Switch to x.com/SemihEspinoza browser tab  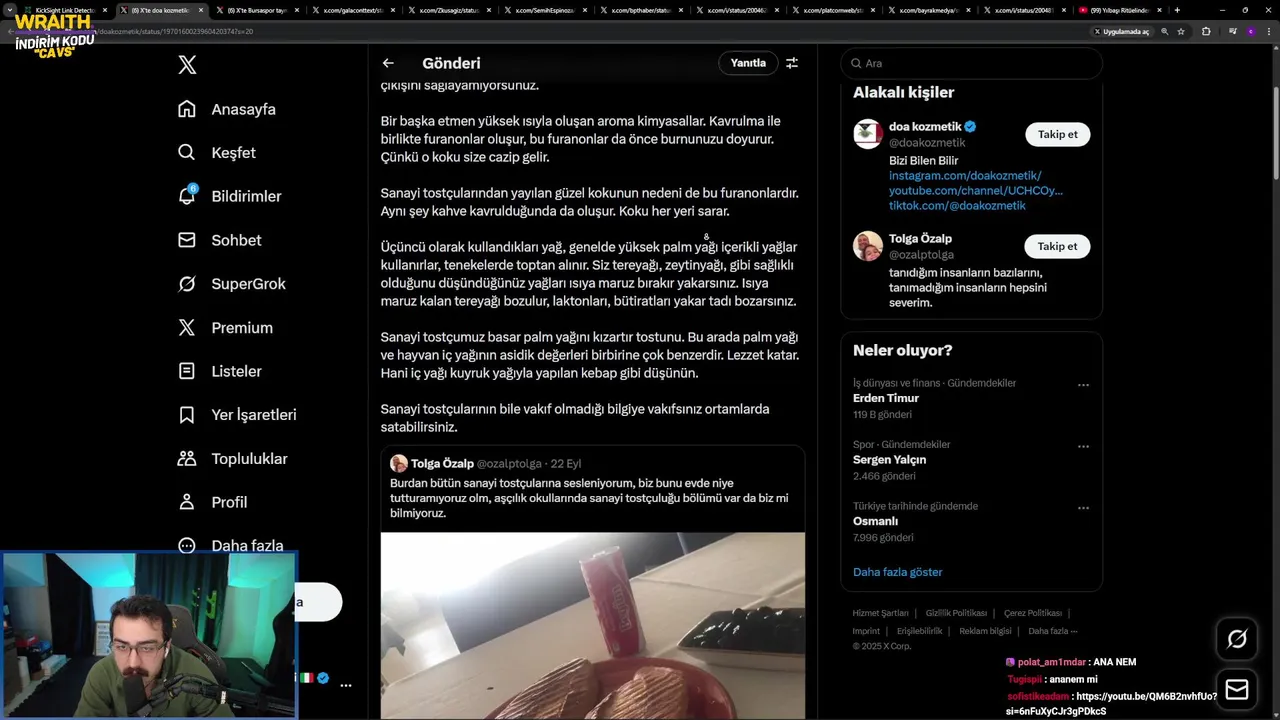click(543, 10)
